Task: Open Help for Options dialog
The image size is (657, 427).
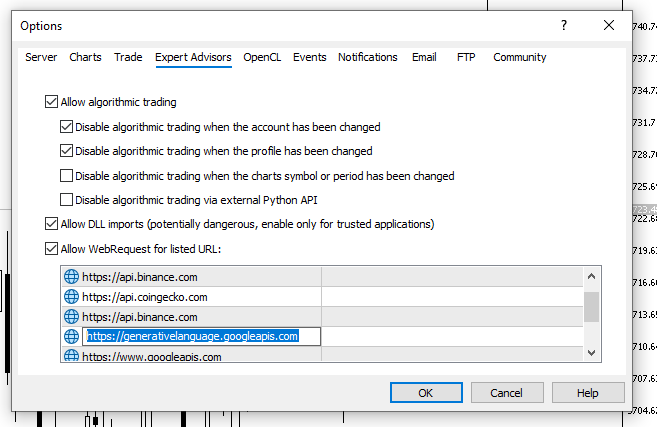Action: click(588, 393)
